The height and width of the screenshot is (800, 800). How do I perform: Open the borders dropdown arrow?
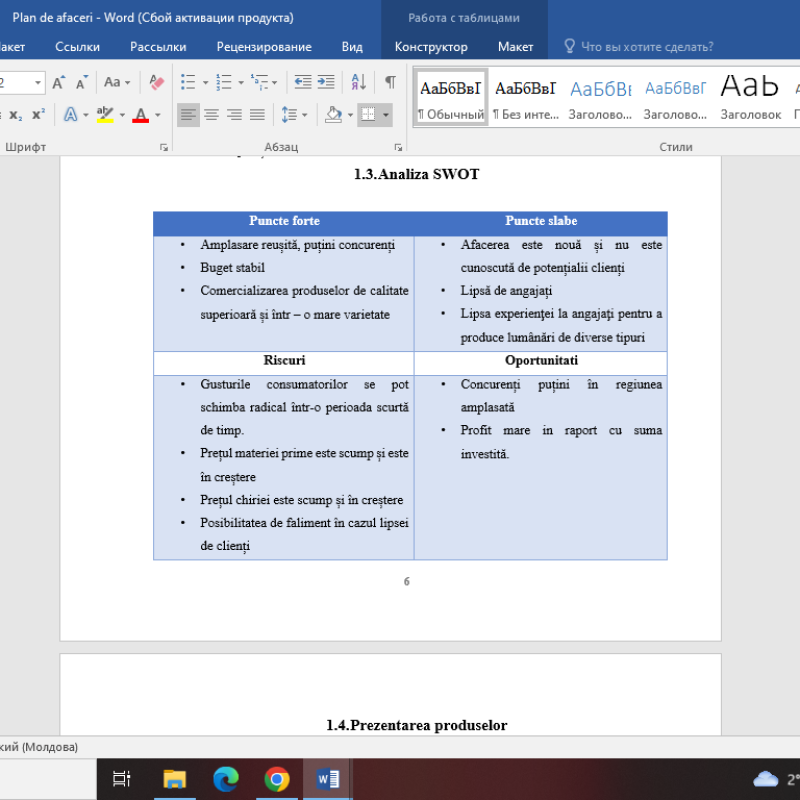coord(385,116)
